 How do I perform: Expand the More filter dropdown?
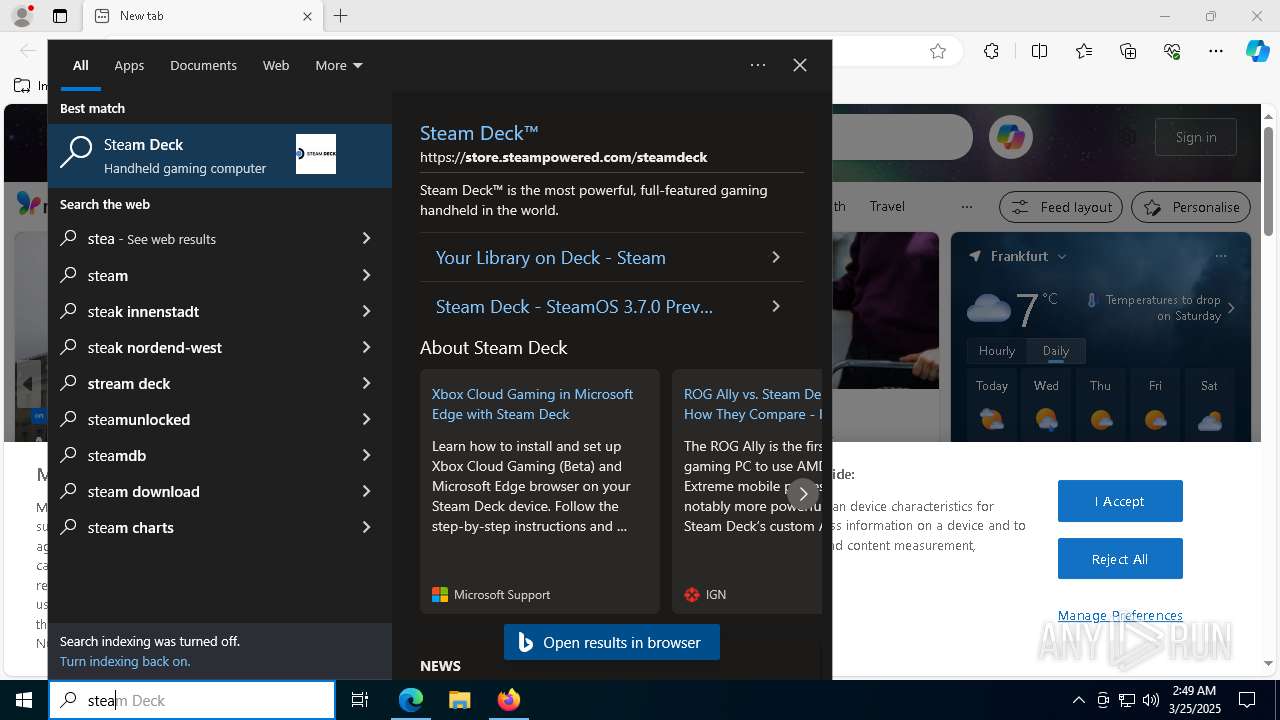339,65
